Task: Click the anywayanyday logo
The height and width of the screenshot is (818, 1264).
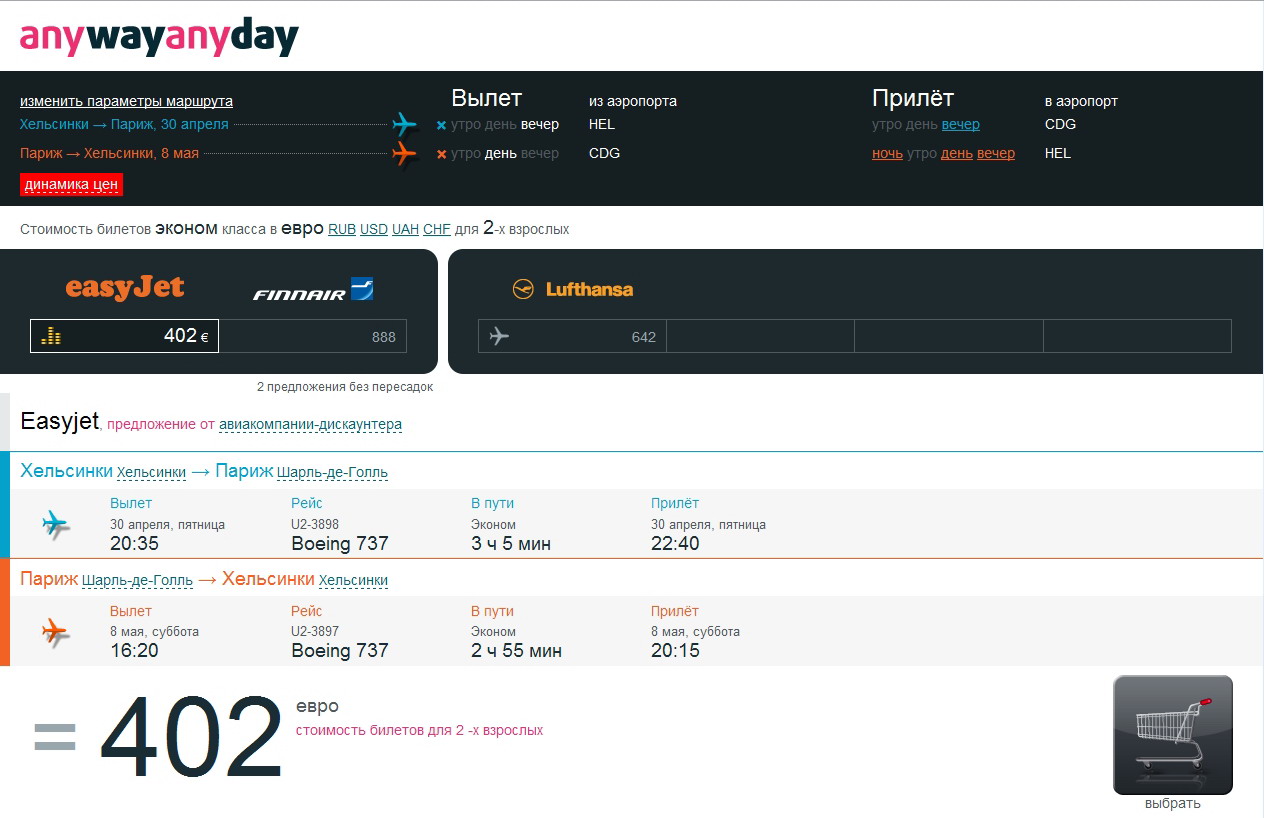Action: pos(159,37)
